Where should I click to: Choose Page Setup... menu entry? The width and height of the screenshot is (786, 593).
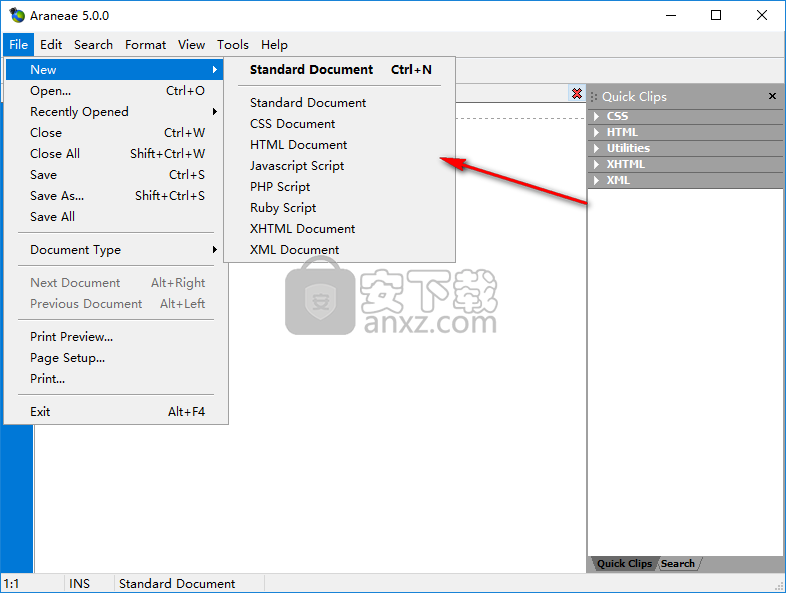[x=115, y=358]
